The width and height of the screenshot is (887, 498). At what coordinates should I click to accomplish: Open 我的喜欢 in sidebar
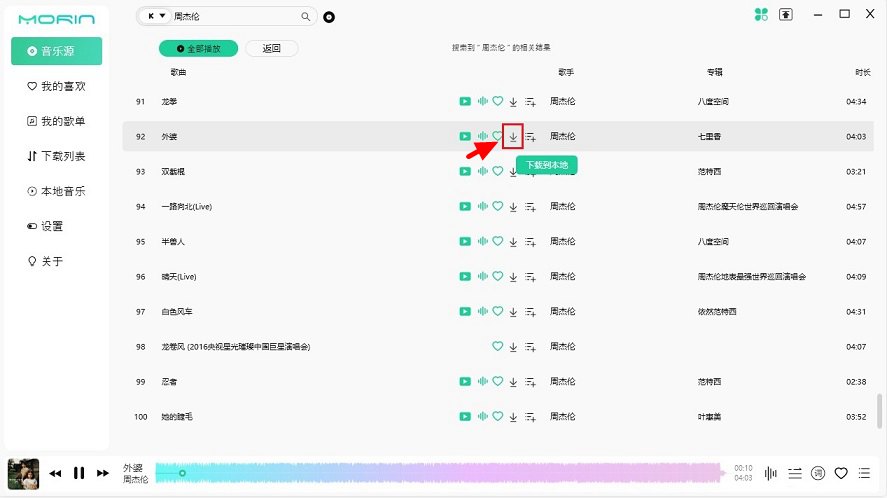point(57,86)
